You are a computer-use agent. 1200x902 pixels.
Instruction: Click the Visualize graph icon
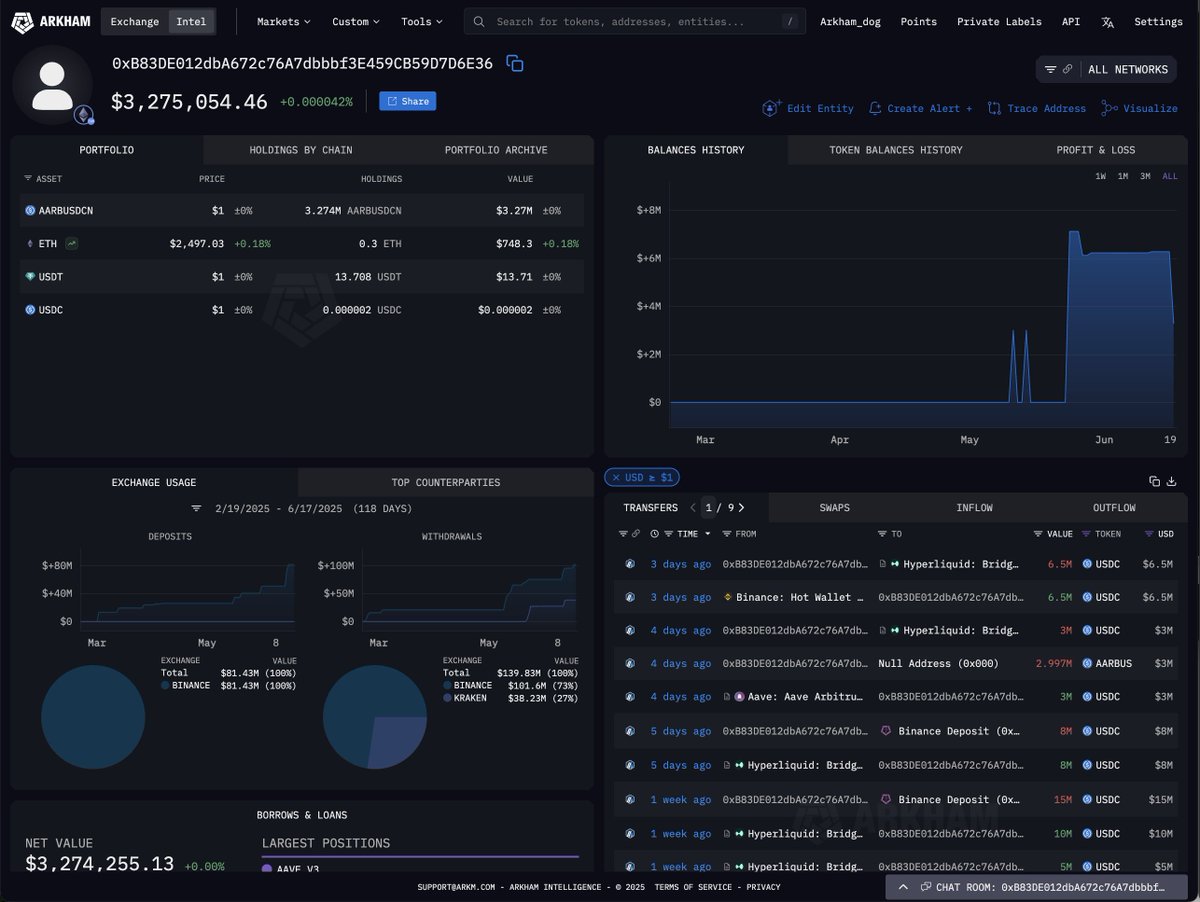pyautogui.click(x=1109, y=108)
